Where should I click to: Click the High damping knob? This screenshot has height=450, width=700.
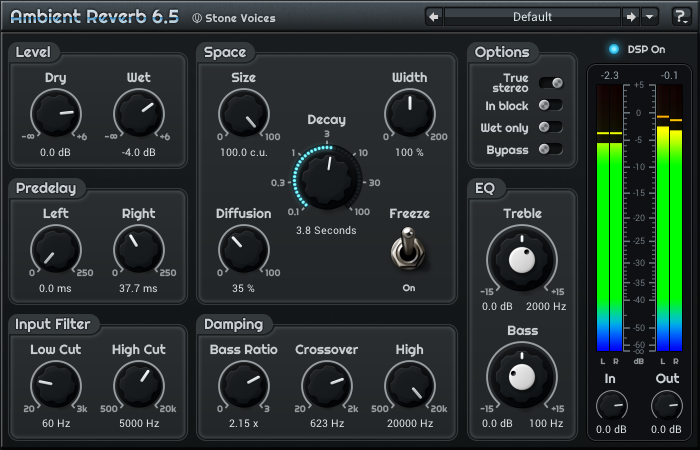(x=410, y=386)
